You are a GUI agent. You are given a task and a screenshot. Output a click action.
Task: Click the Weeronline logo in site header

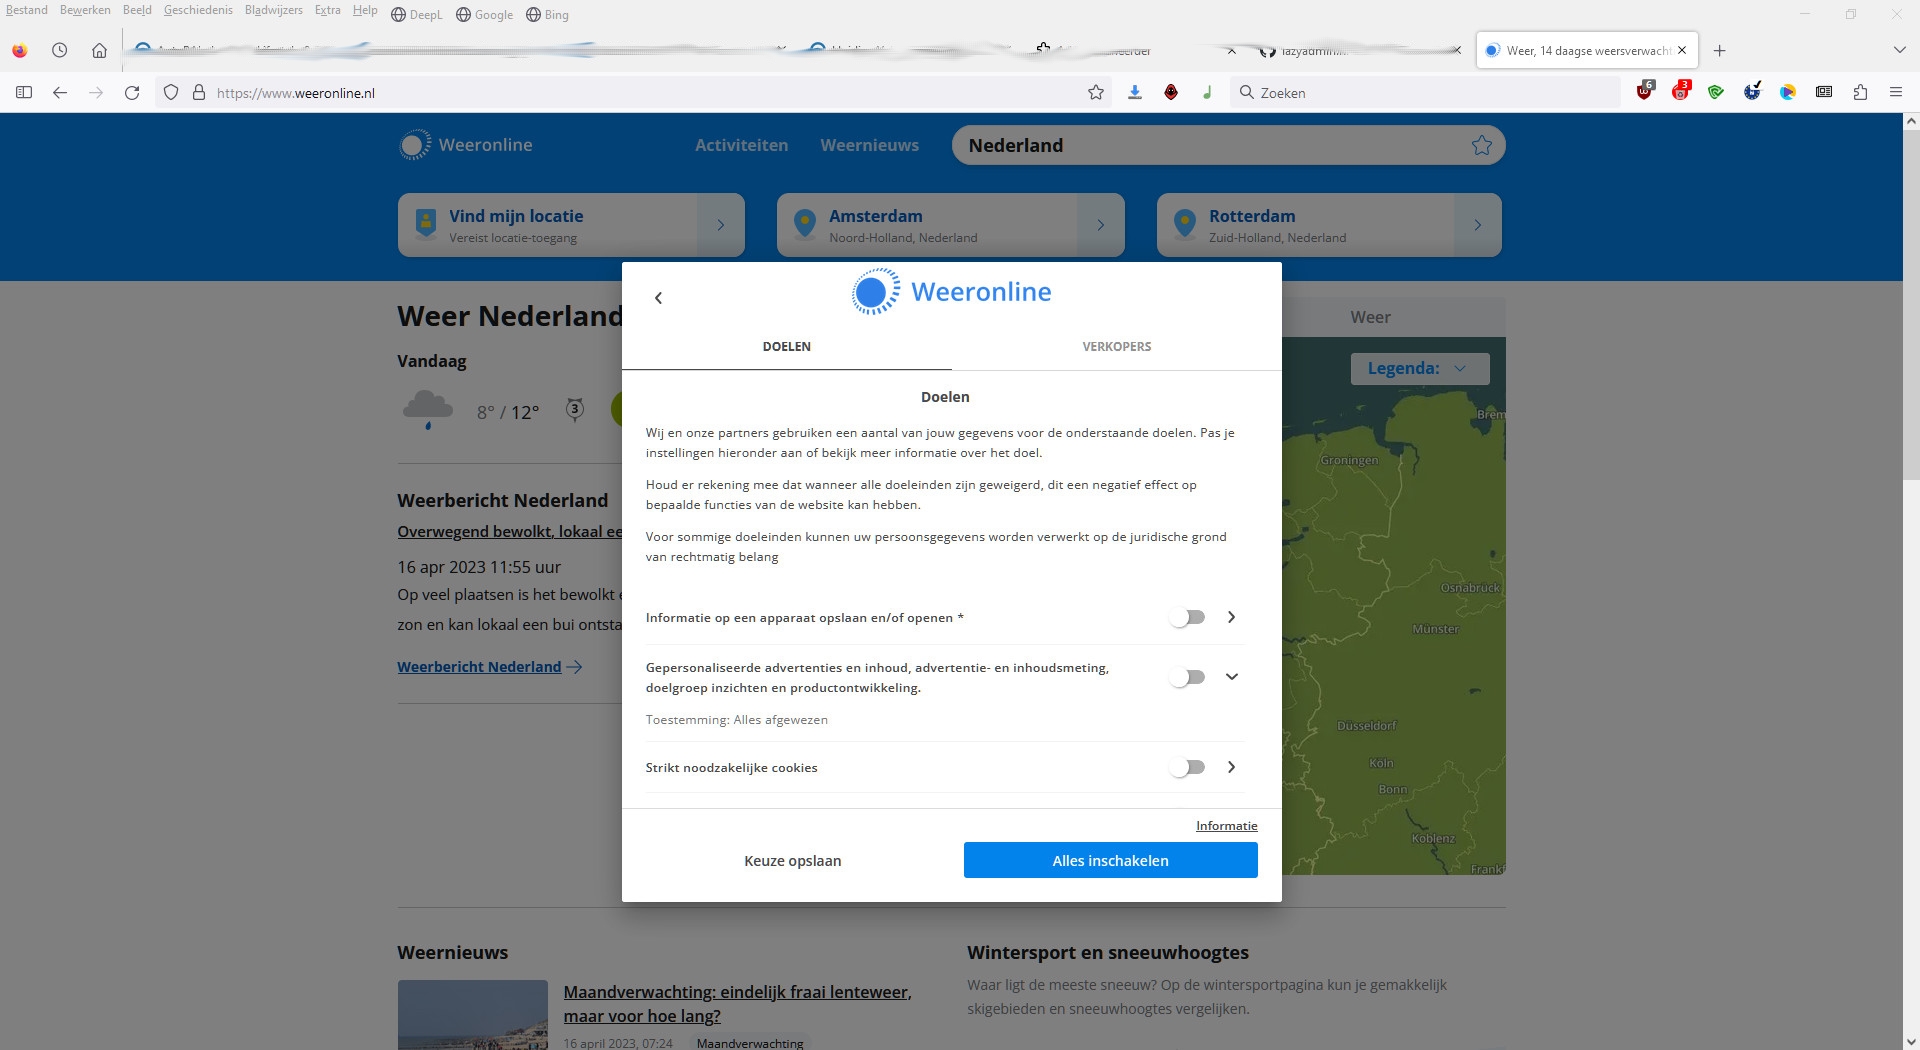[x=466, y=145]
